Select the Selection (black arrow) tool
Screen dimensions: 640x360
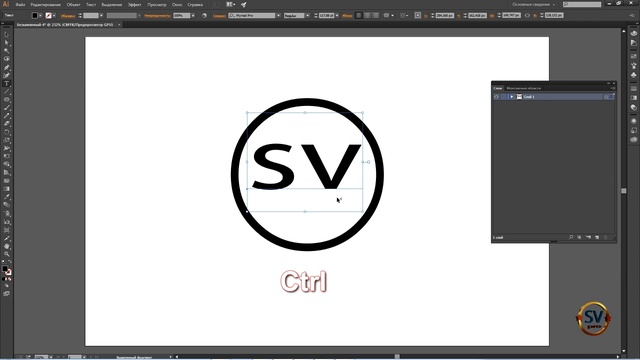(x=7, y=35)
